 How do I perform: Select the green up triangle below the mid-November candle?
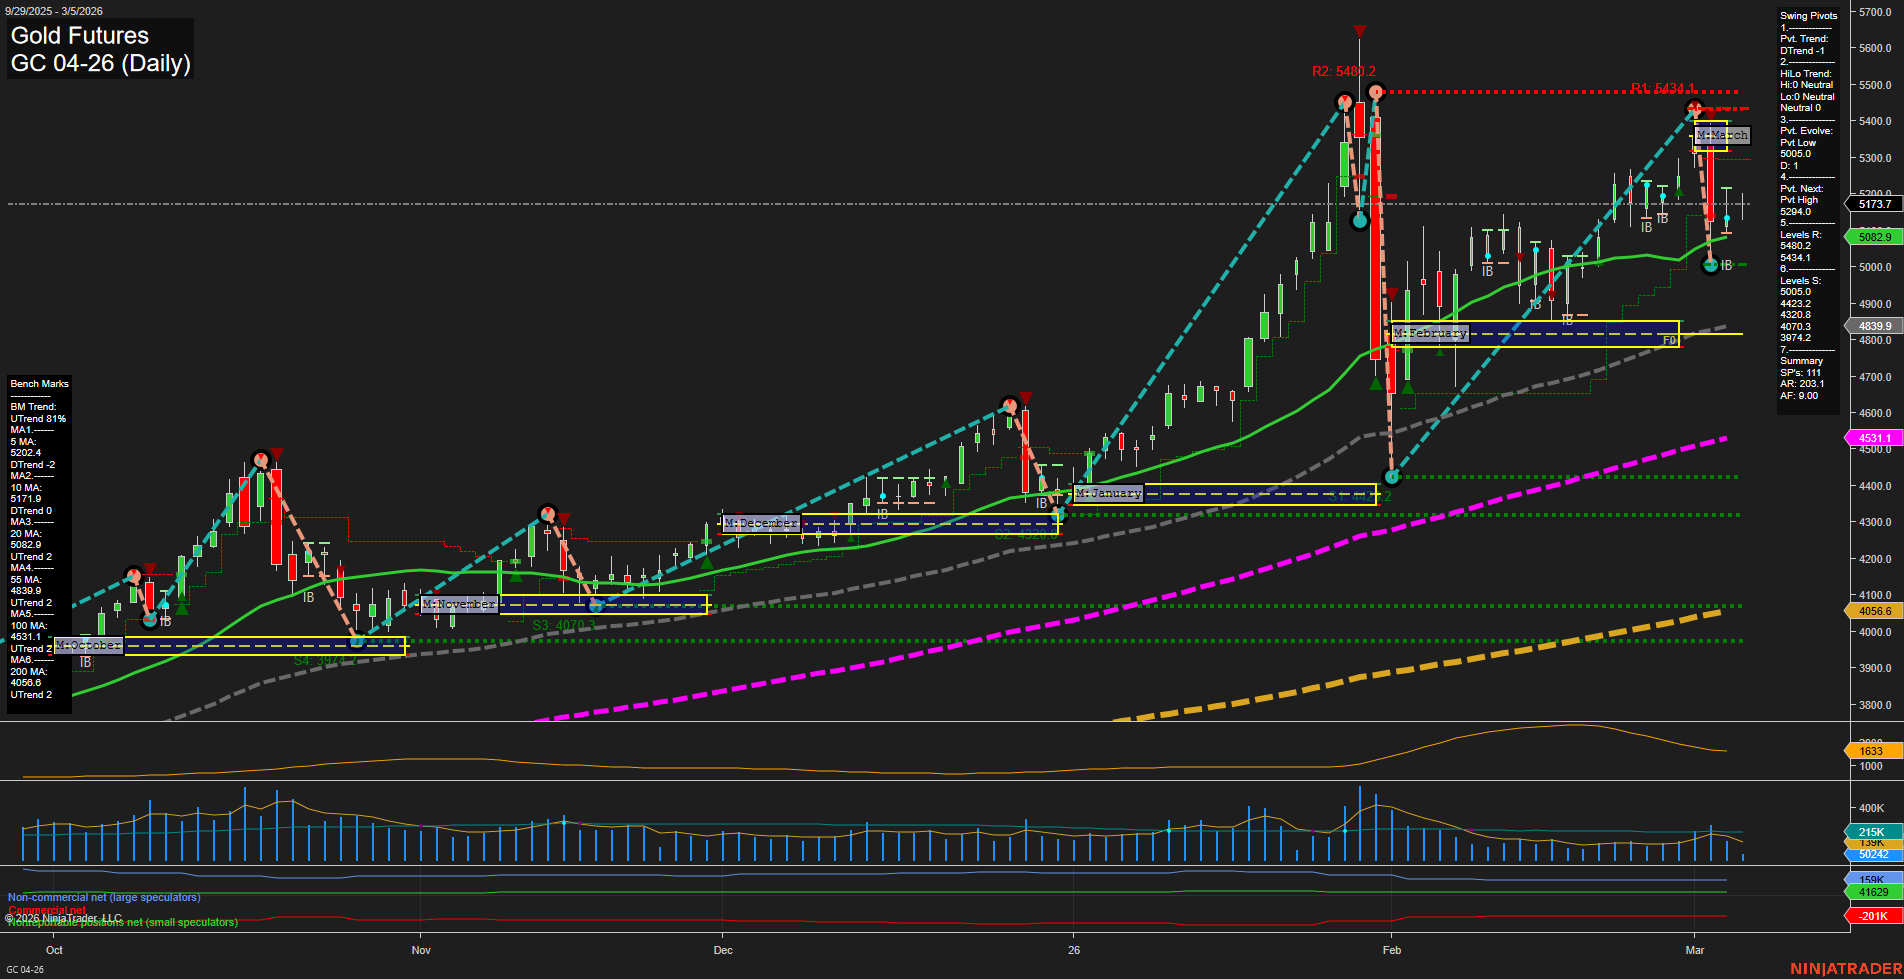[x=516, y=577]
